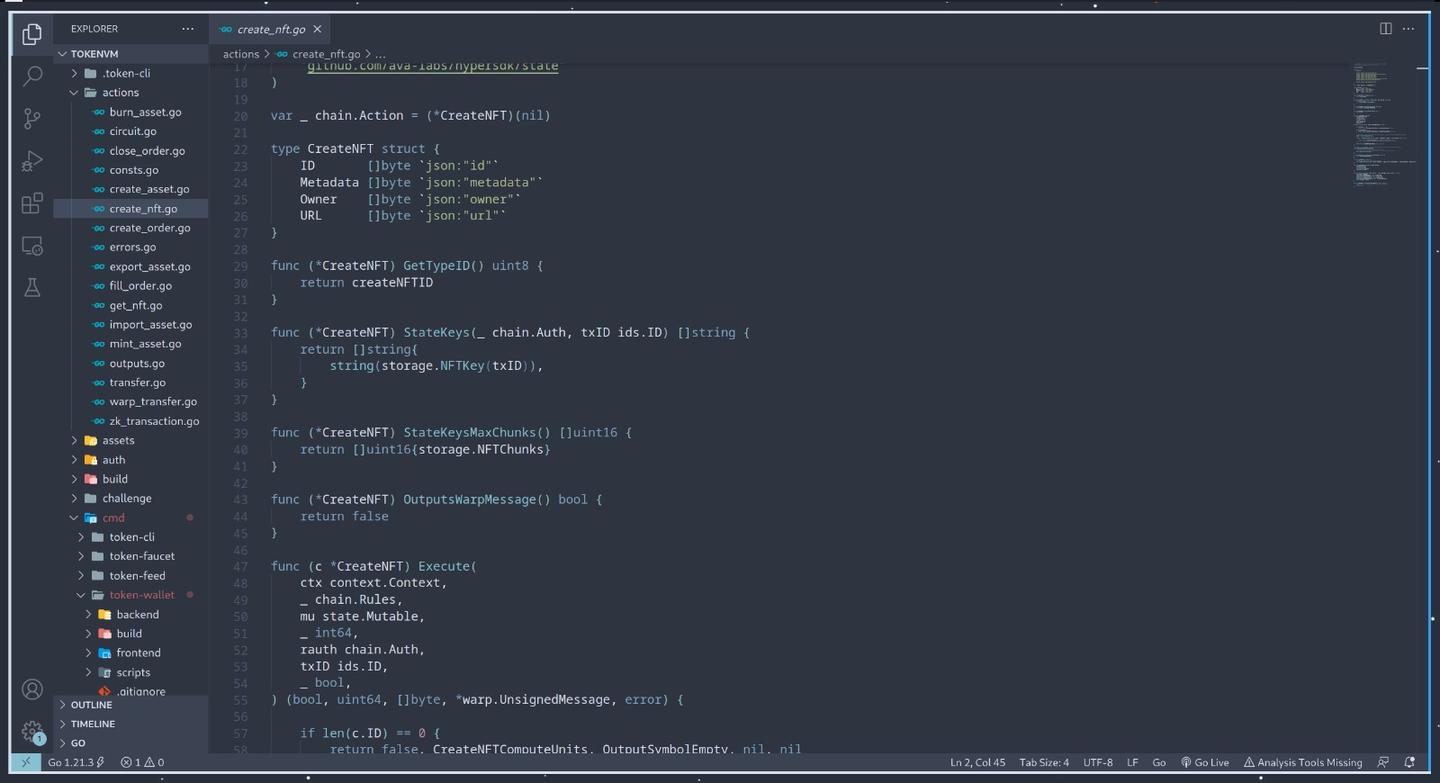Image resolution: width=1440 pixels, height=783 pixels.
Task: Open the Extensions view
Action: pyautogui.click(x=32, y=203)
